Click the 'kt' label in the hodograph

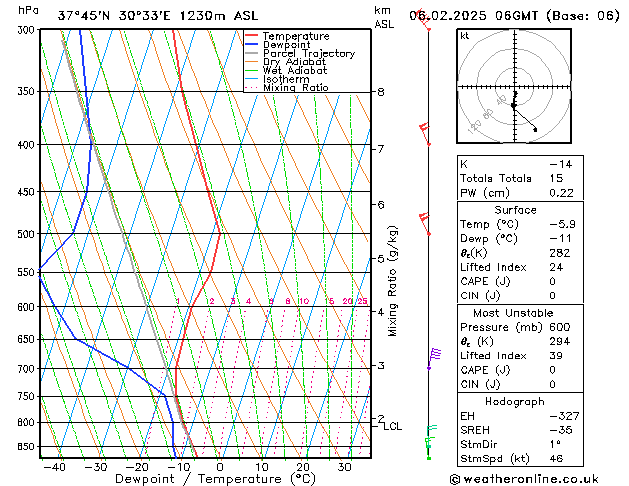click(x=465, y=36)
